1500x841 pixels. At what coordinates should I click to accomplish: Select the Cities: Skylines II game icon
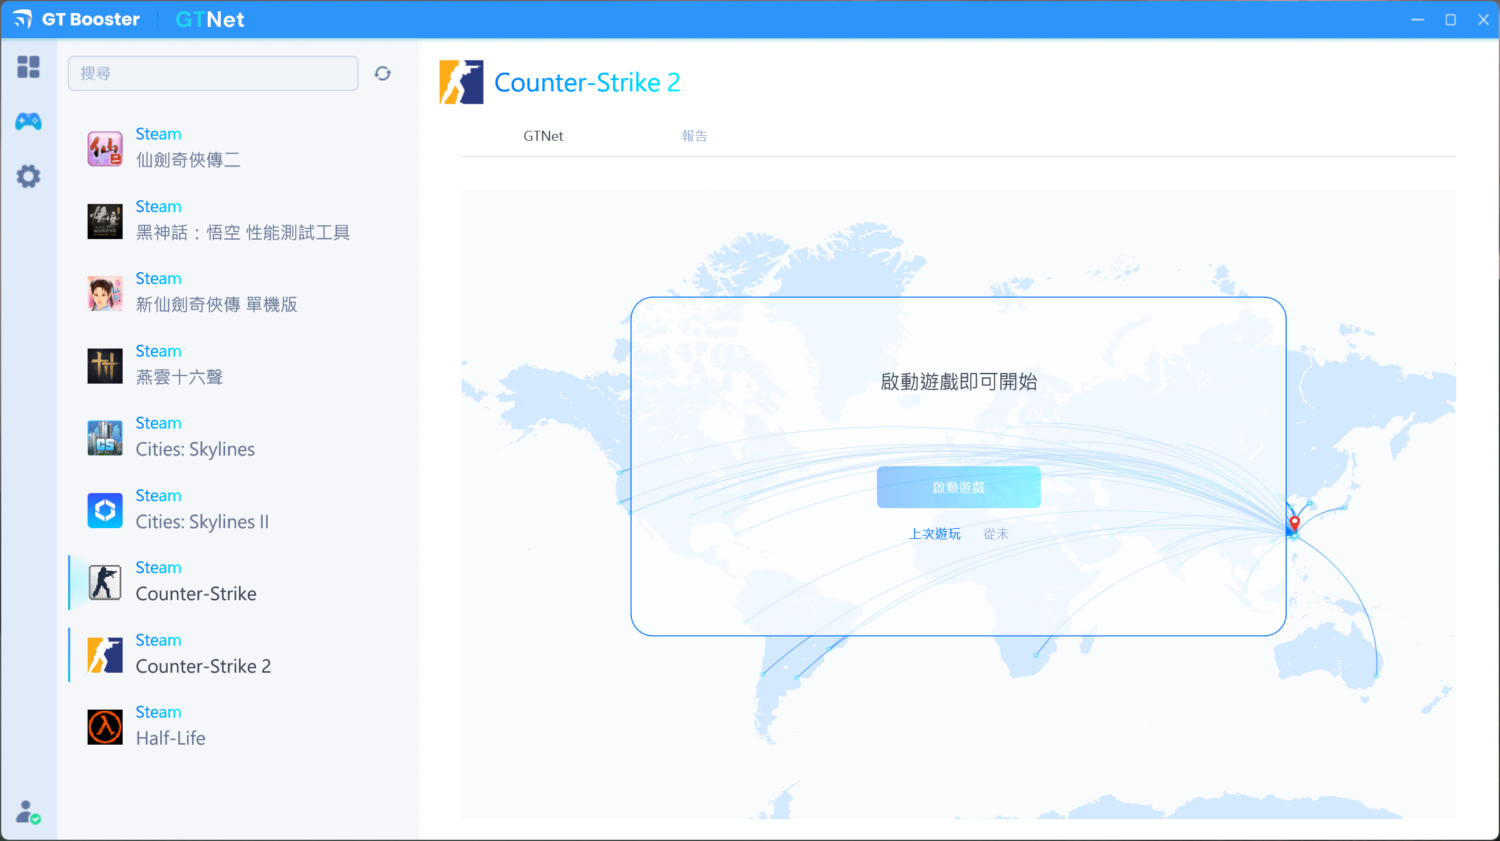105,510
